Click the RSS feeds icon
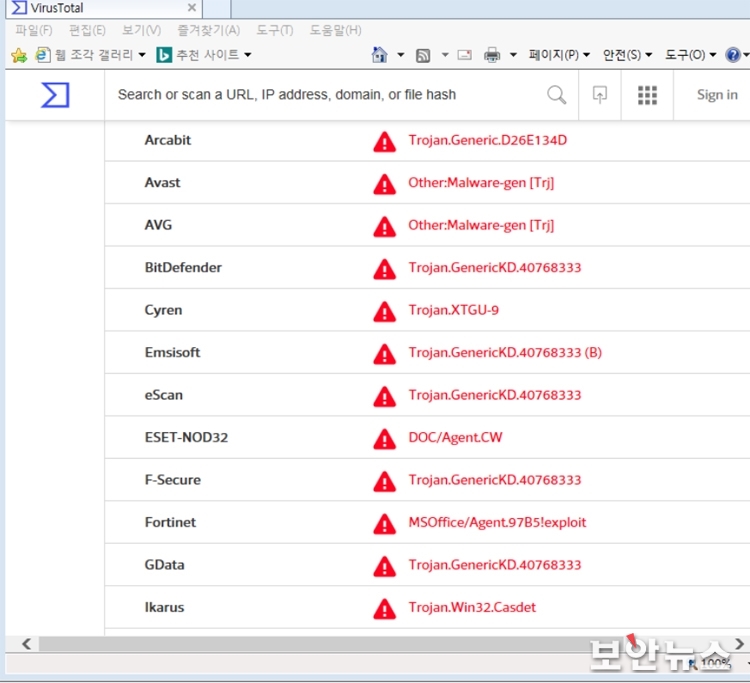 coord(423,55)
